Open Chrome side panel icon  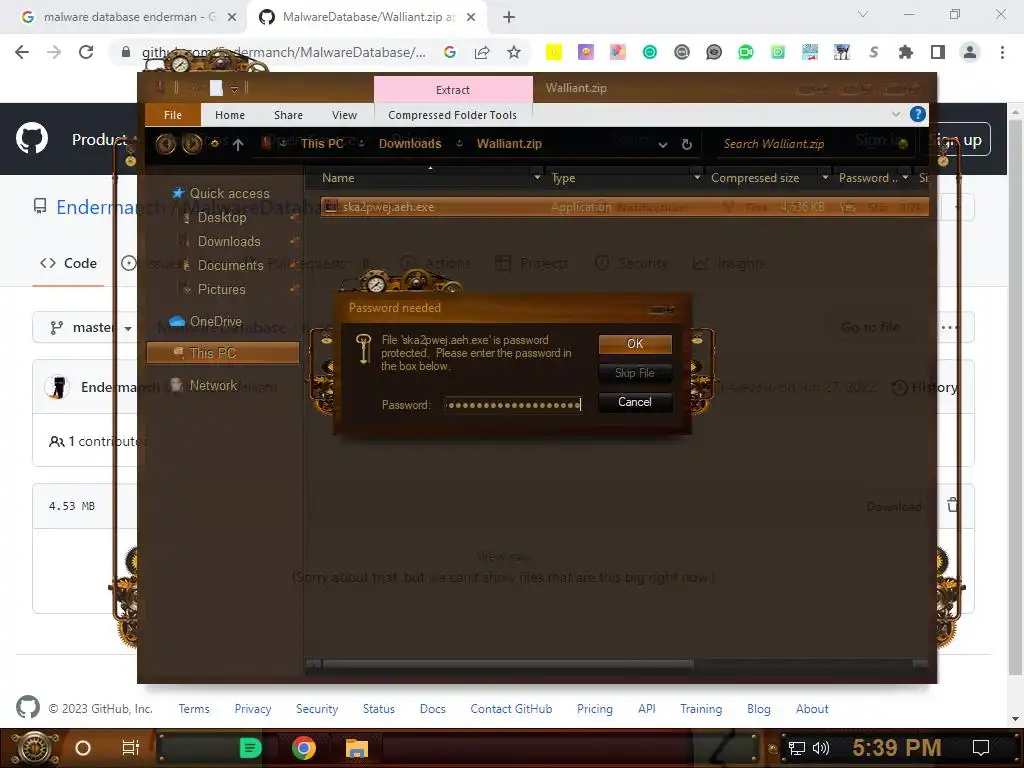click(938, 52)
